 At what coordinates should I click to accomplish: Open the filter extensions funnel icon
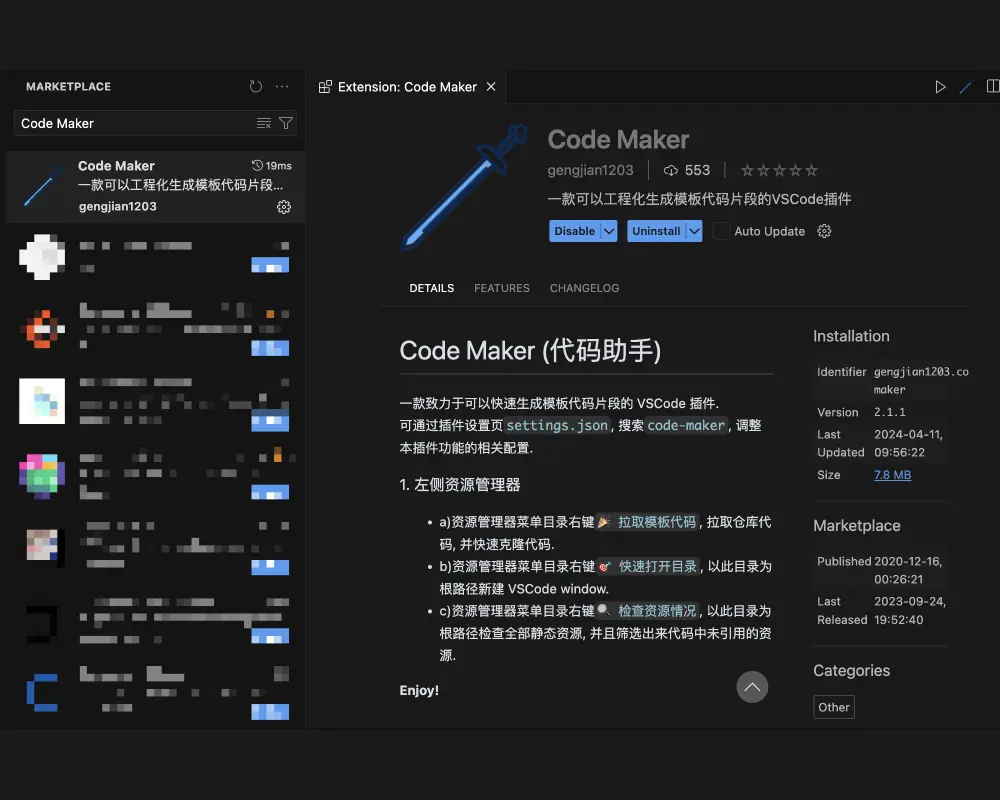pyautogui.click(x=286, y=123)
